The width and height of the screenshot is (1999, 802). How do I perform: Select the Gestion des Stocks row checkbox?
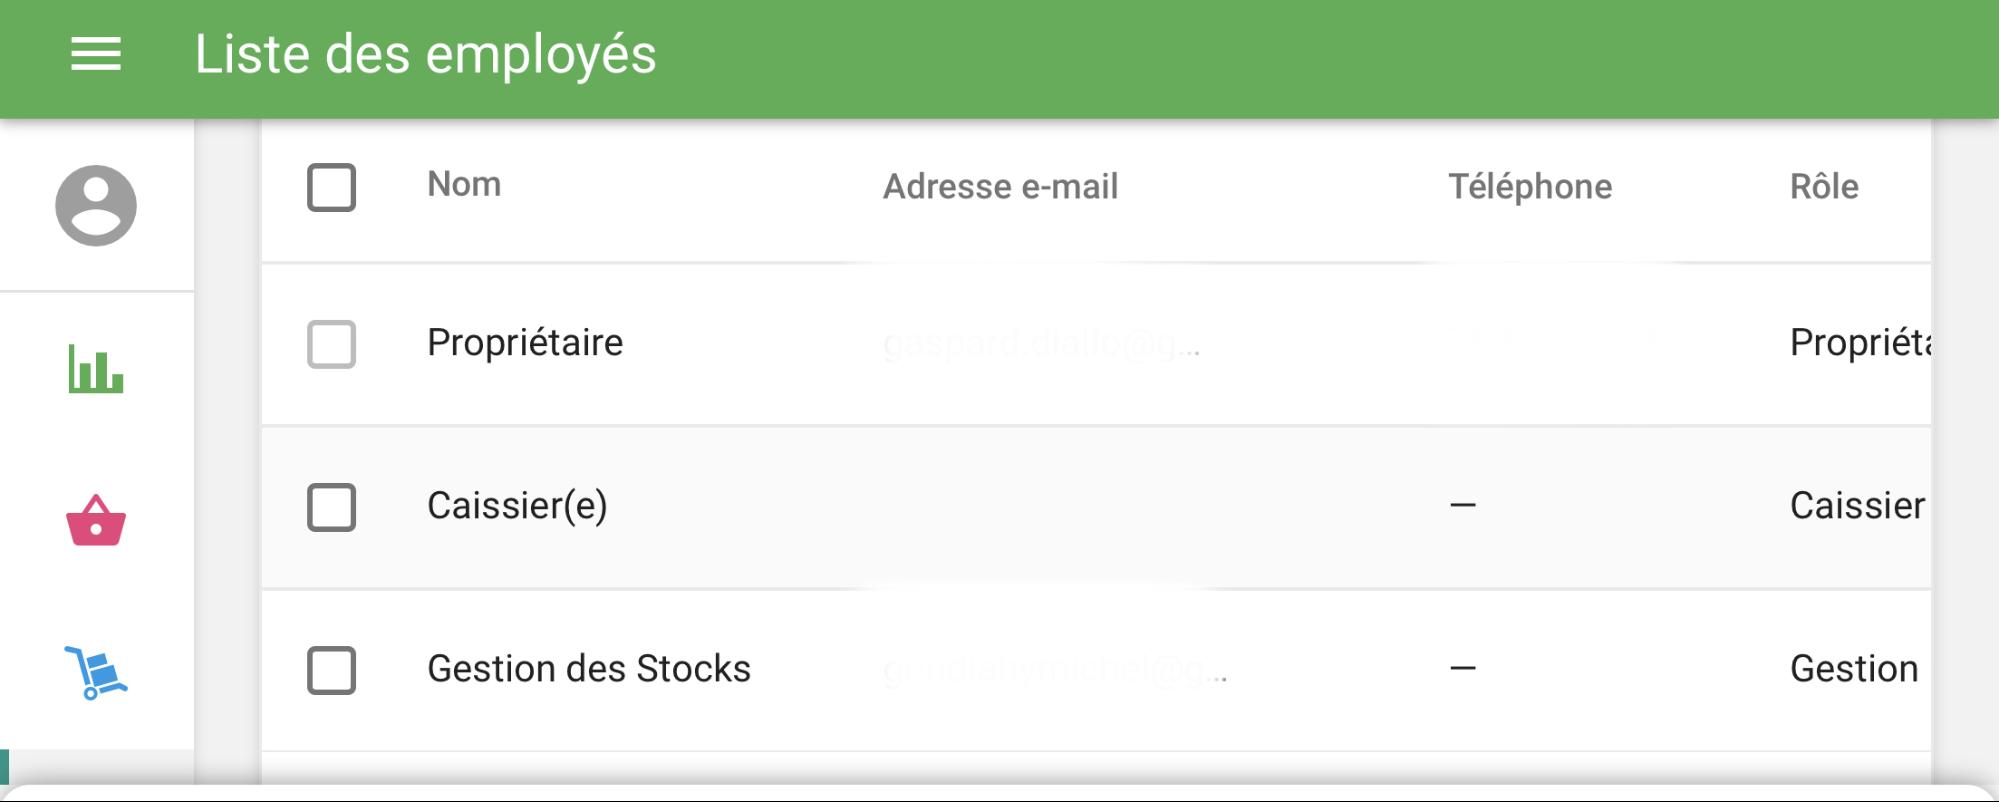332,670
